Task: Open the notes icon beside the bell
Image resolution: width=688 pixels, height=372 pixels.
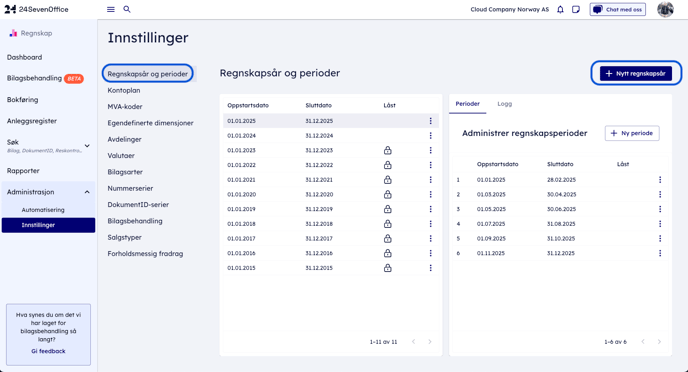Action: coord(576,9)
